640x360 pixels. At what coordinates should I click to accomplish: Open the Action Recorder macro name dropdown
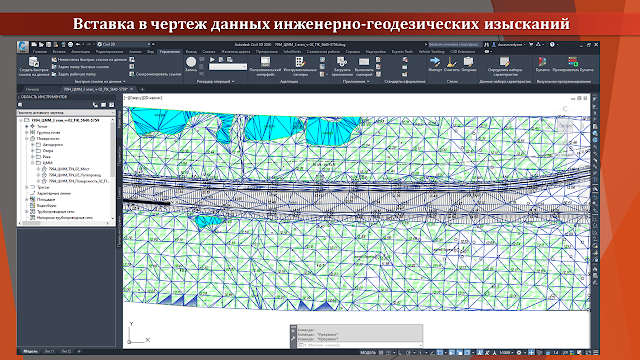tap(228, 67)
